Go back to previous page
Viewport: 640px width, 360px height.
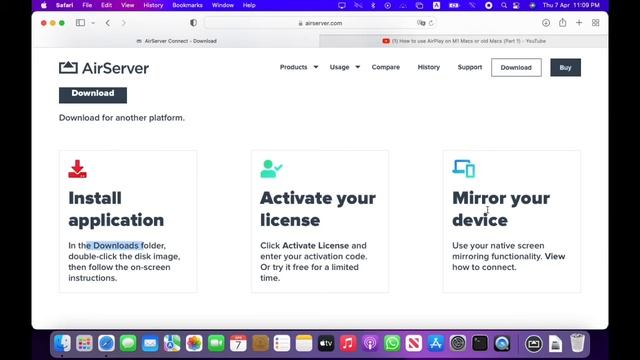[x=108, y=23]
